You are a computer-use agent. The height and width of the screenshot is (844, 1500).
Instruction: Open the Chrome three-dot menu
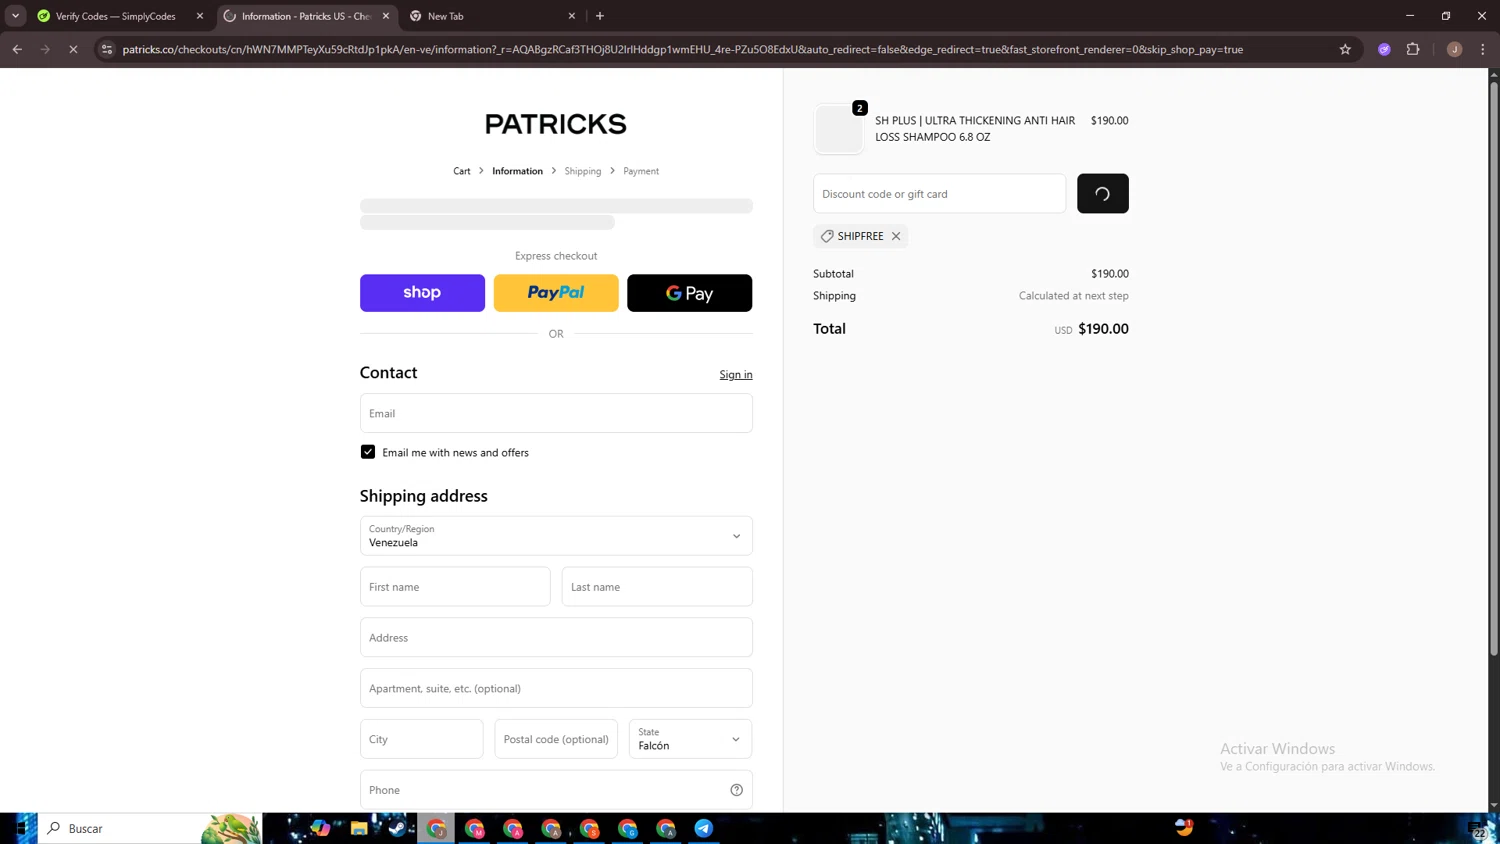coord(1483,49)
